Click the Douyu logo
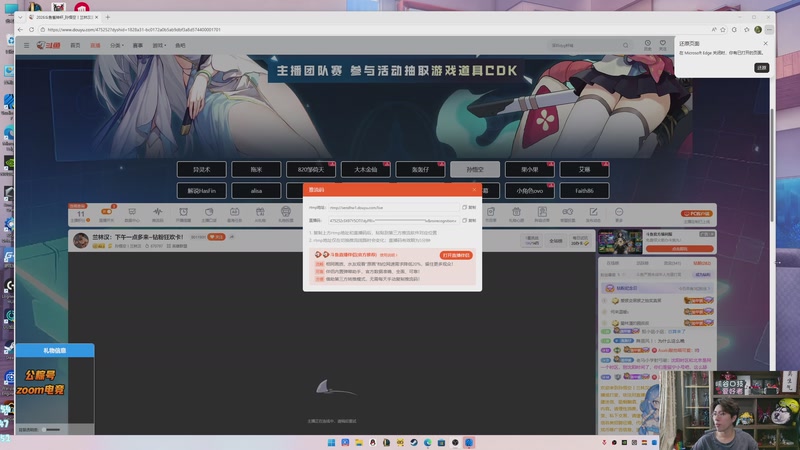This screenshot has height=450, width=800. [48, 45]
